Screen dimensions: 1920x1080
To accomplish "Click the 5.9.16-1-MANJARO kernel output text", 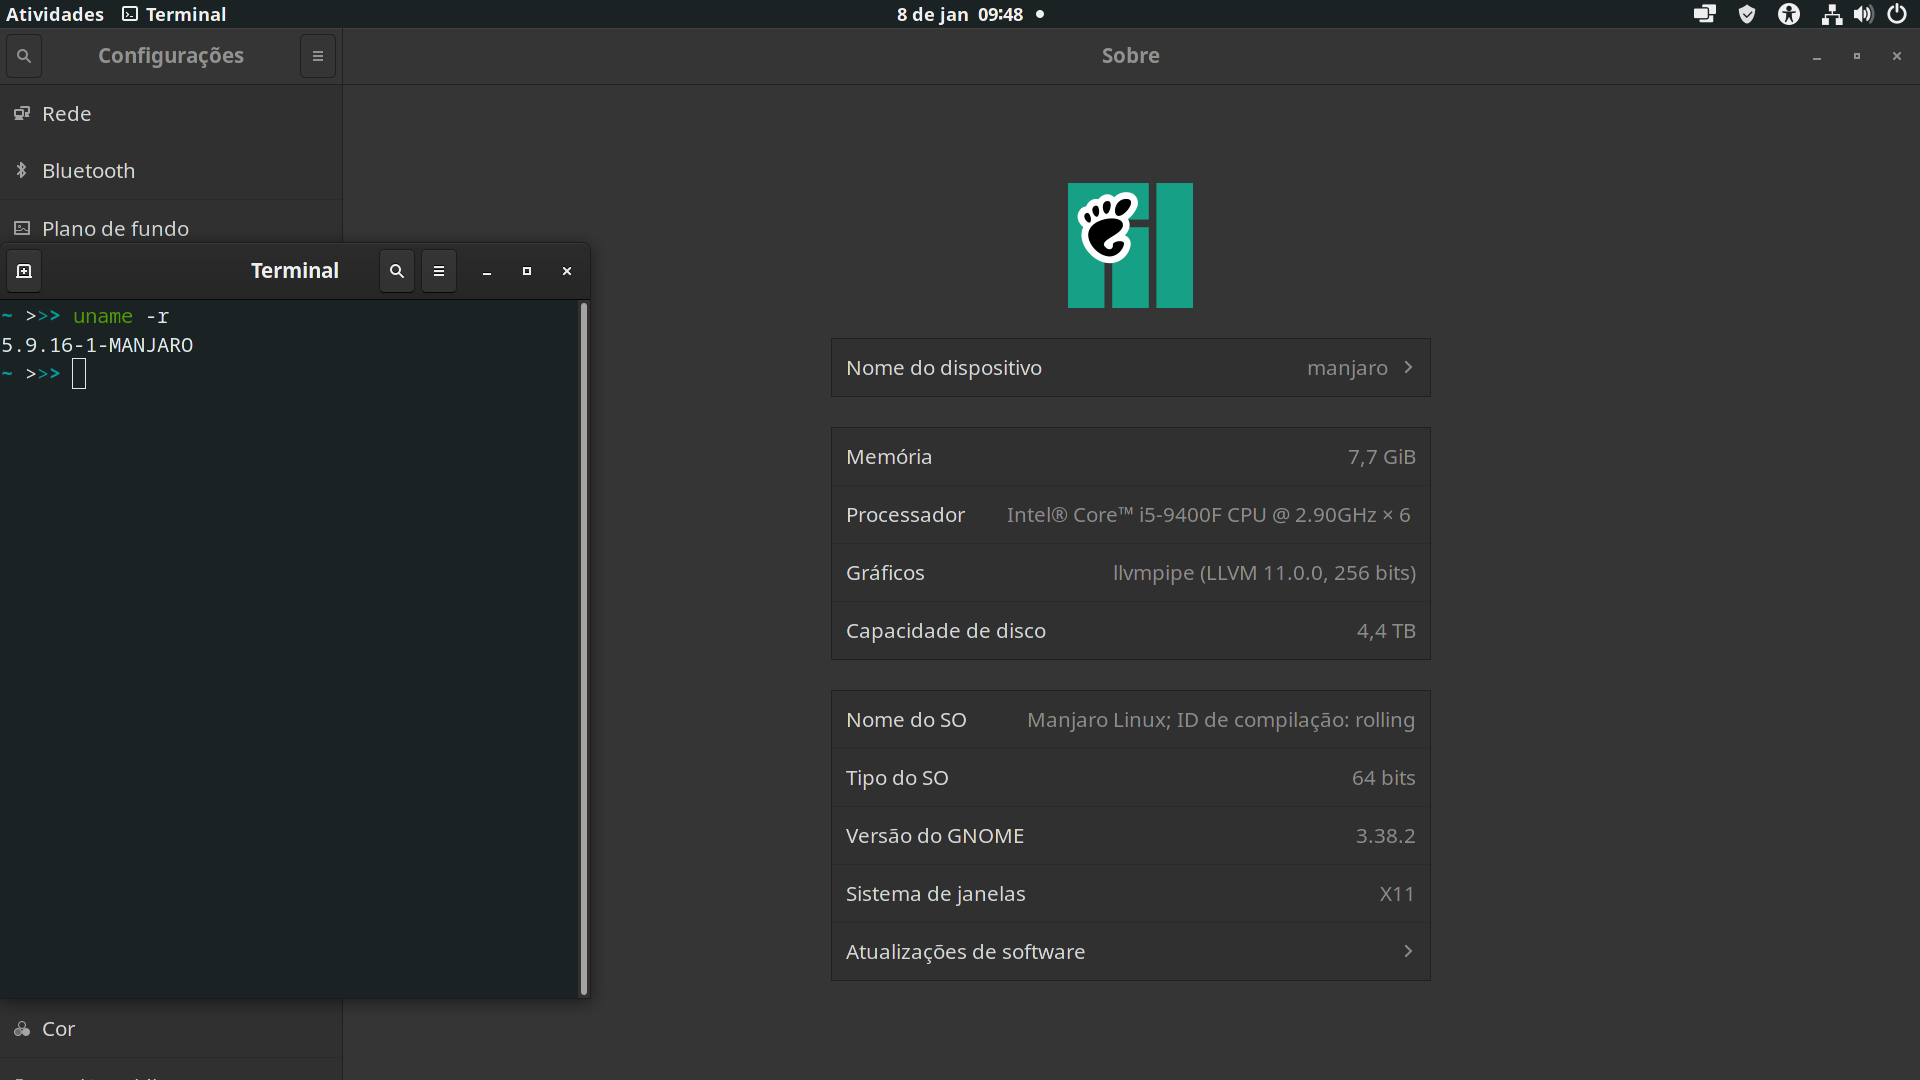I will (x=97, y=345).
